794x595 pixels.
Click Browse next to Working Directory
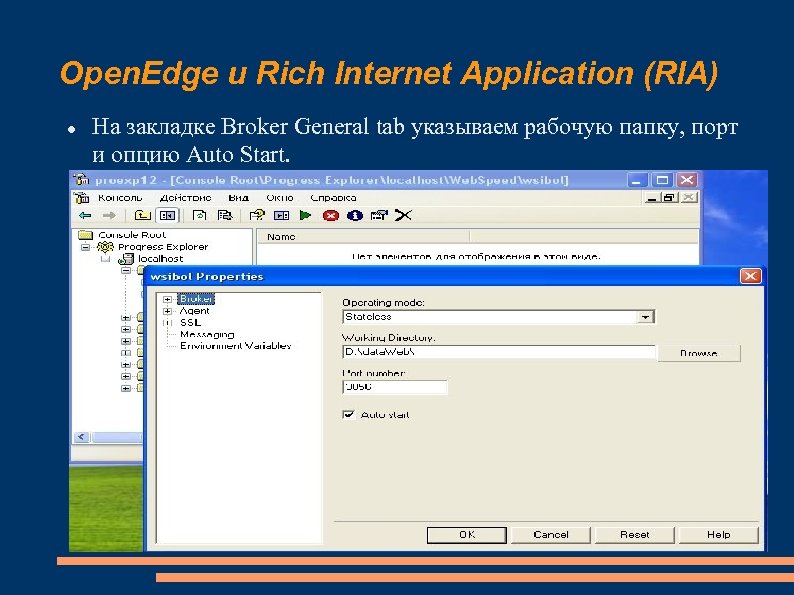tap(699, 353)
